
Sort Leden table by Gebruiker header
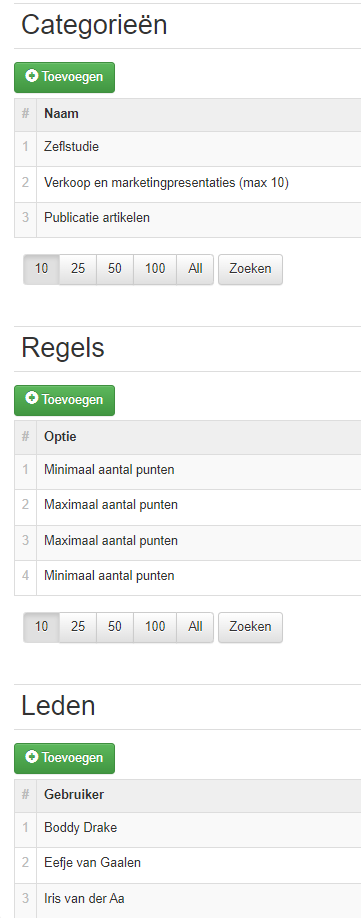(x=74, y=795)
